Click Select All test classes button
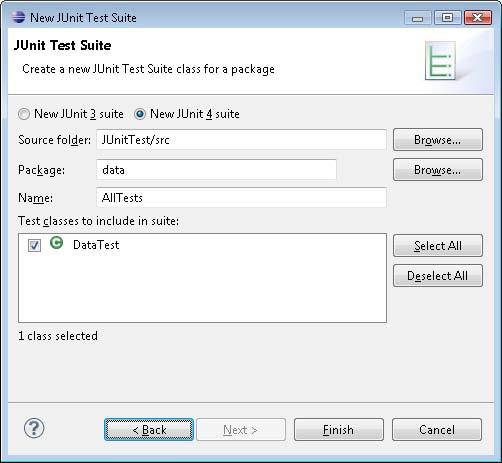Viewport: 502px width, 463px height. pos(438,246)
